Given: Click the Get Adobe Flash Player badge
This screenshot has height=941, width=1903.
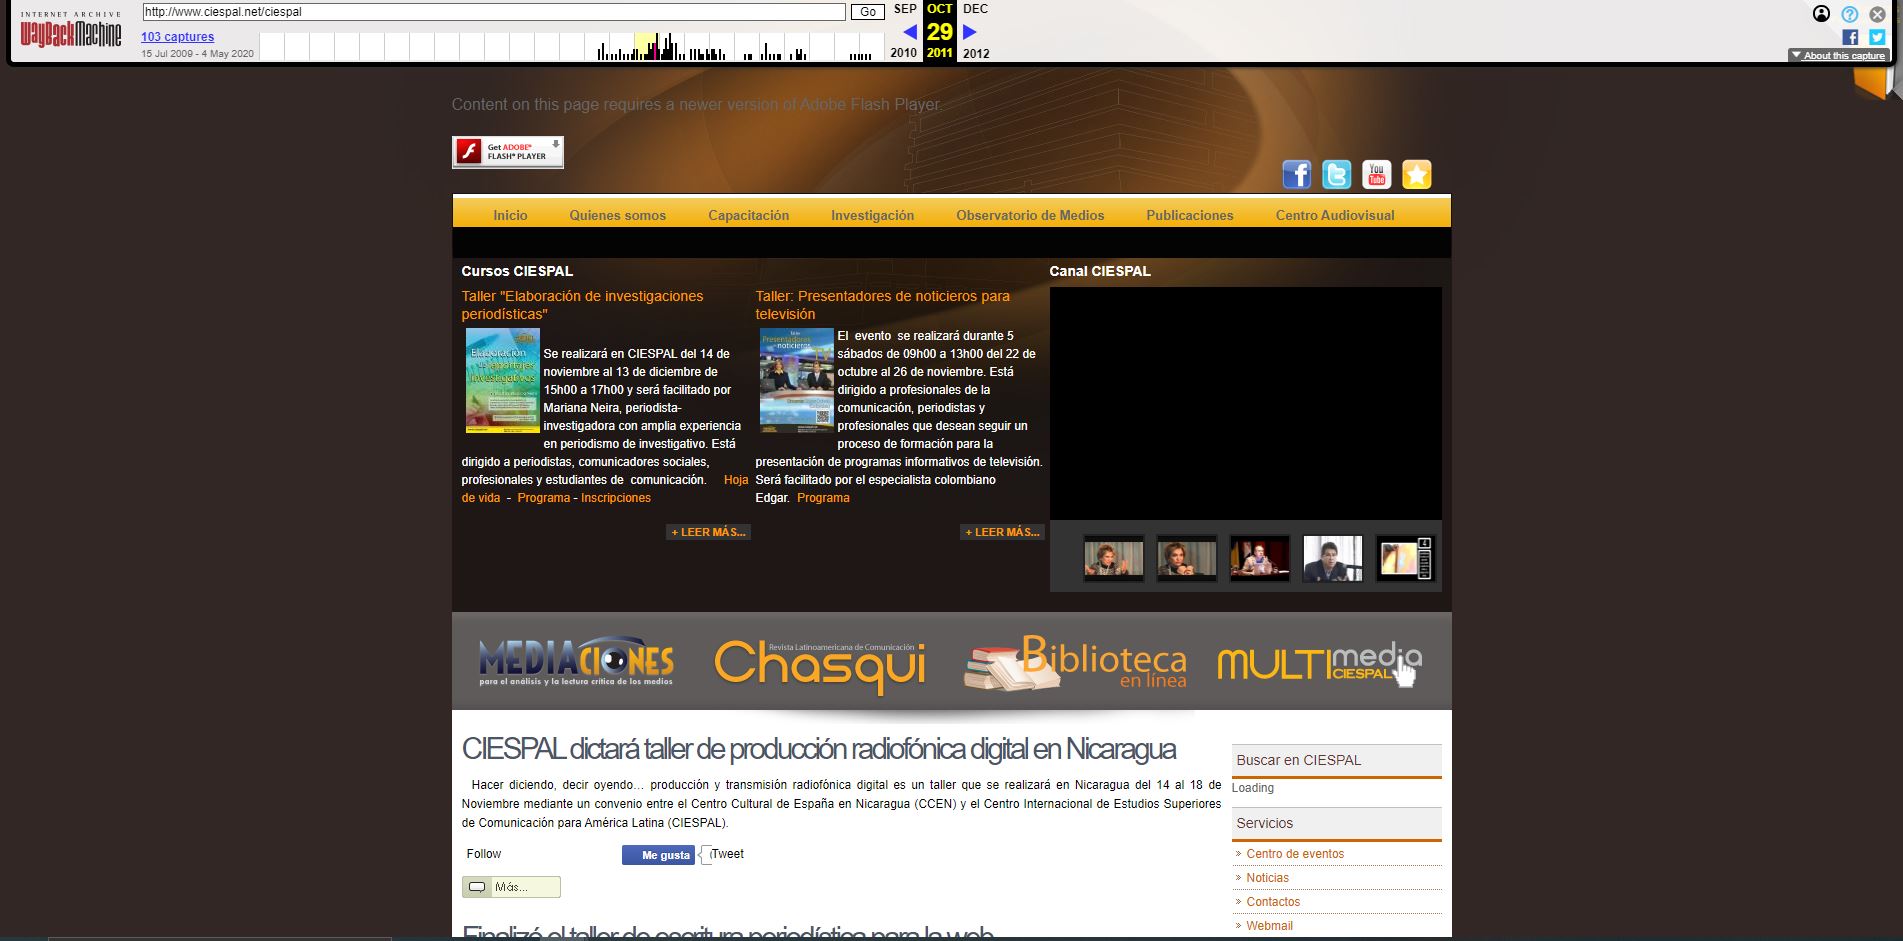Looking at the screenshot, I should tap(508, 152).
